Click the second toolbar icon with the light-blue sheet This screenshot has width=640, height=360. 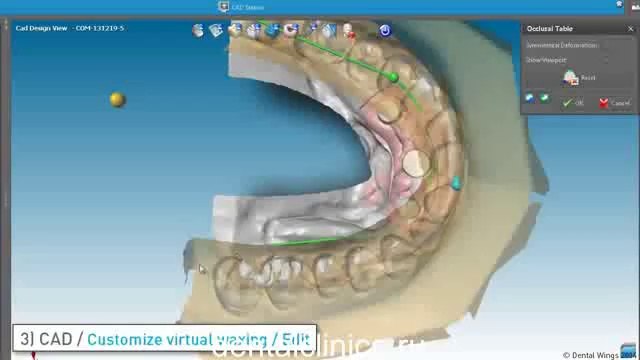216,30
